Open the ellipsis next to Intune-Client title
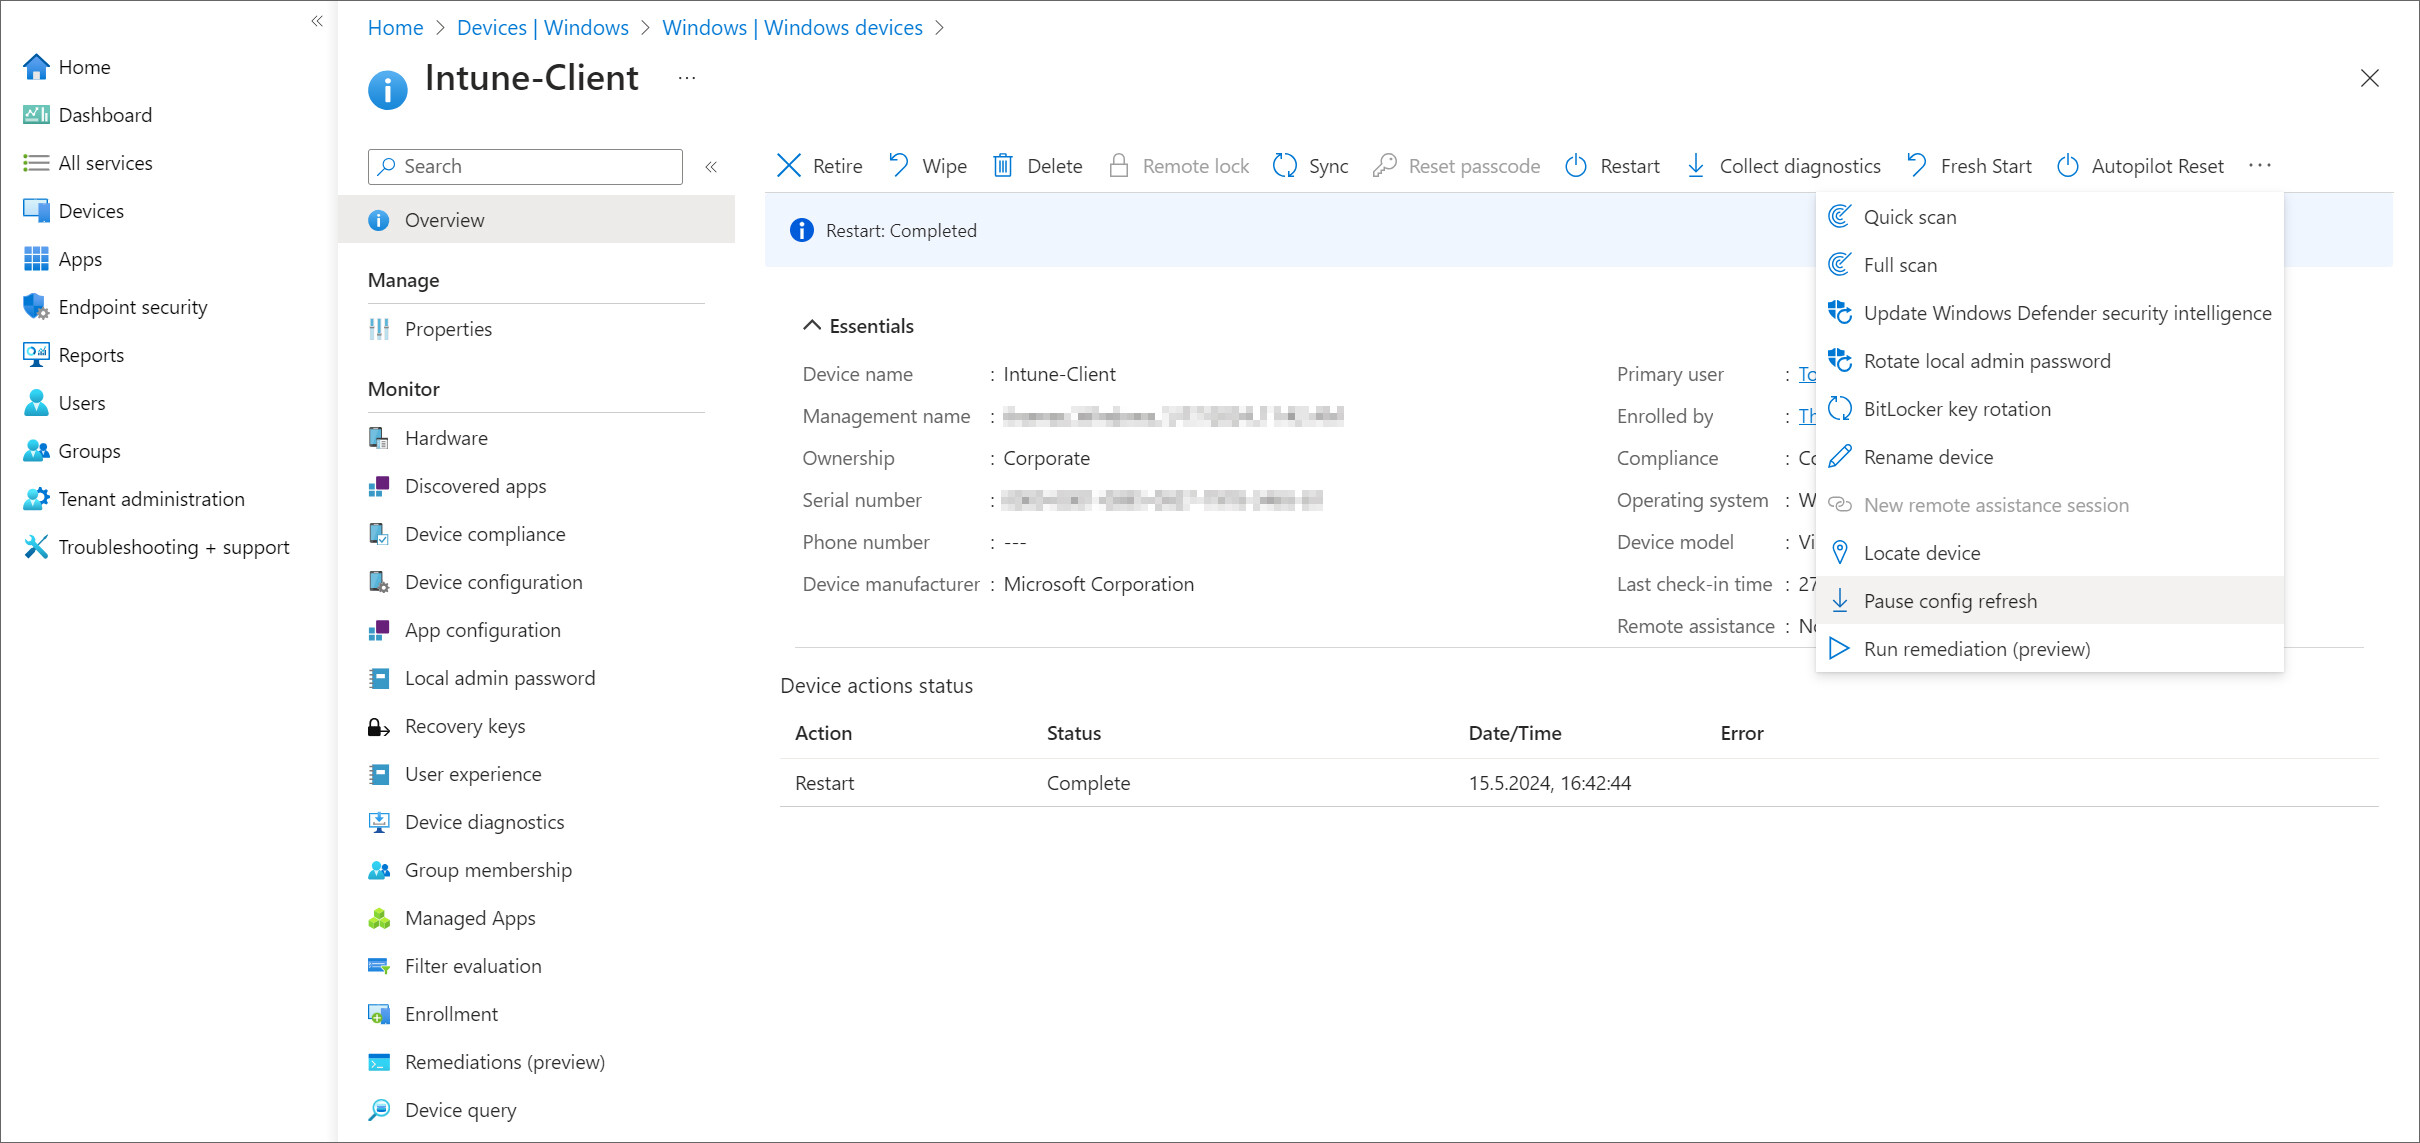This screenshot has height=1143, width=2420. coord(687,78)
